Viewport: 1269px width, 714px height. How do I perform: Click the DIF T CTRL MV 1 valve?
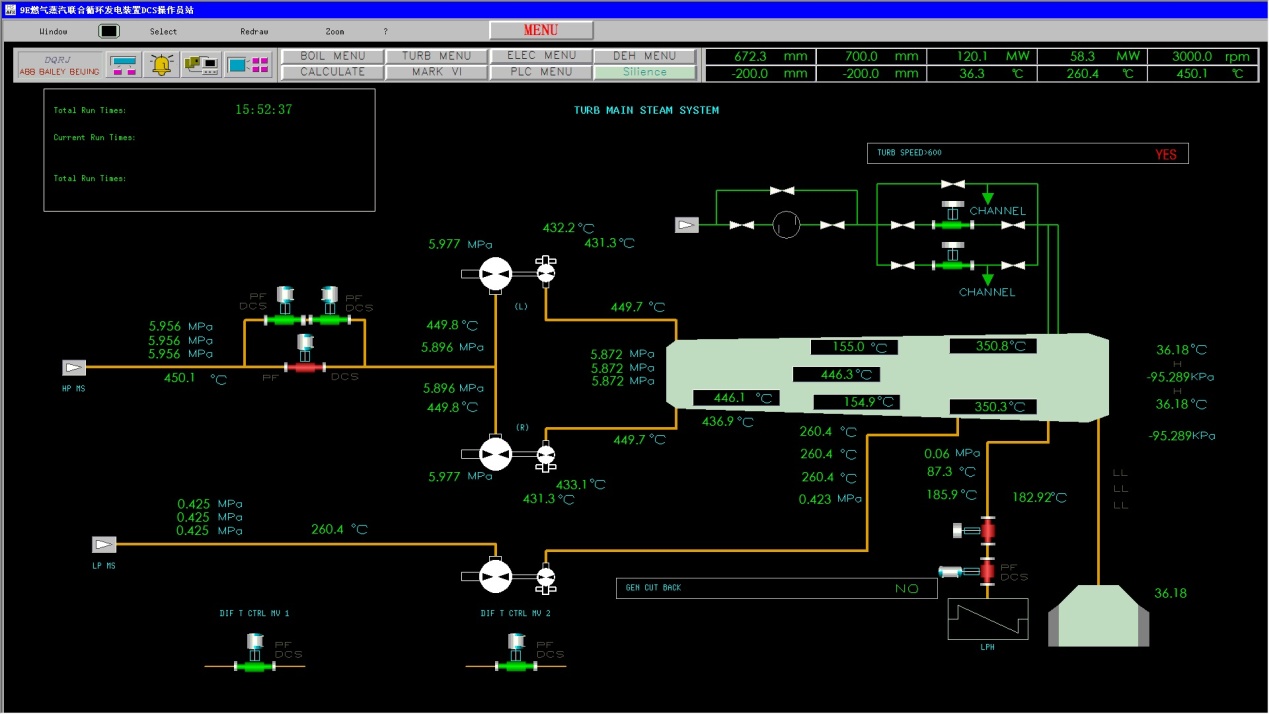click(253, 665)
